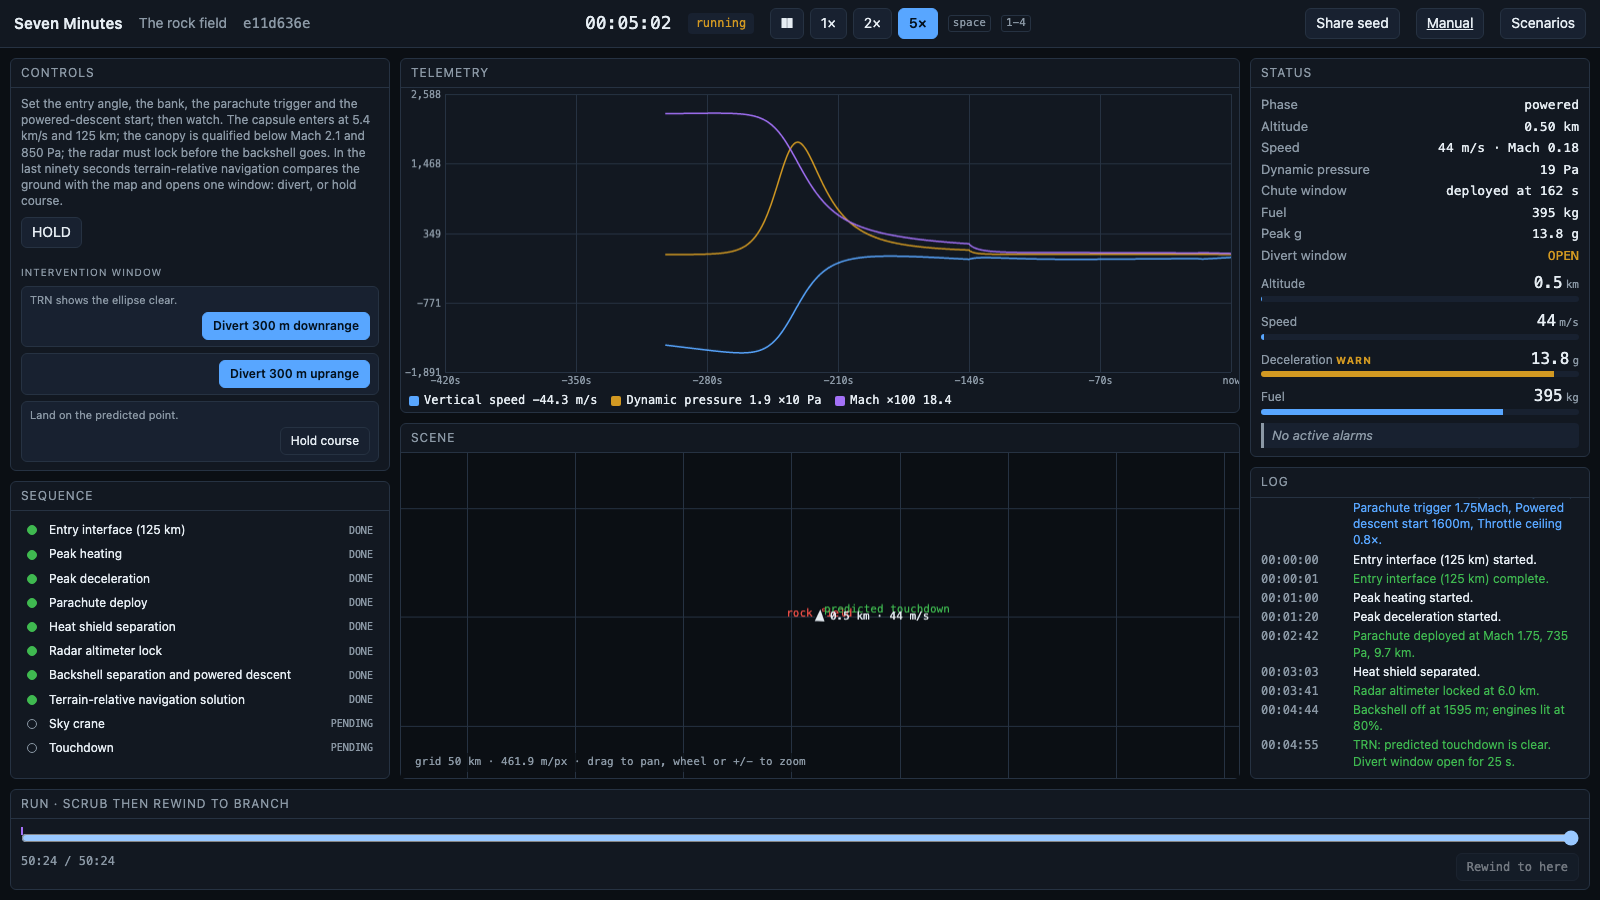Click the Sky crane pending status circle
Viewport: 1600px width, 900px height.
(x=32, y=724)
